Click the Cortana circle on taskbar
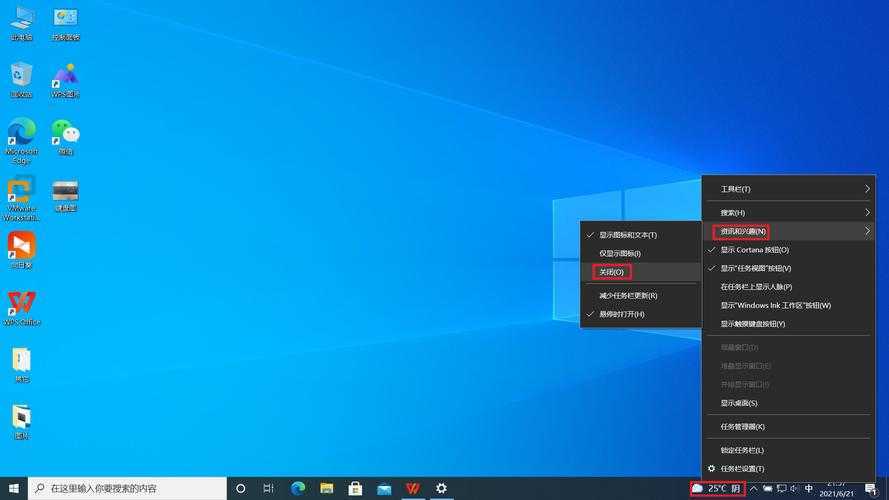 240,488
